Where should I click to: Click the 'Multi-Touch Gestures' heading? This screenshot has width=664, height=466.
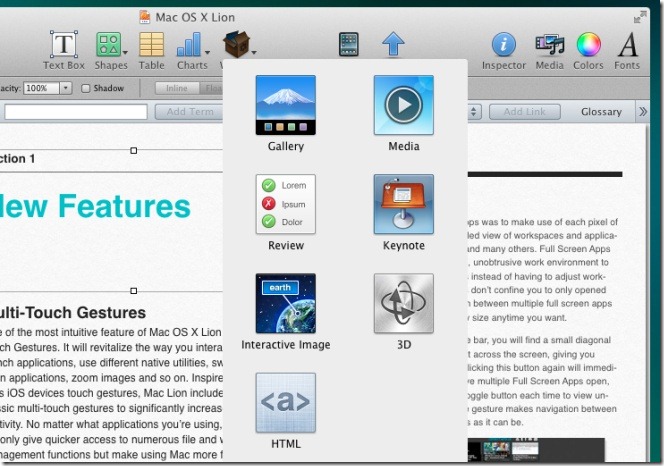tap(73, 313)
